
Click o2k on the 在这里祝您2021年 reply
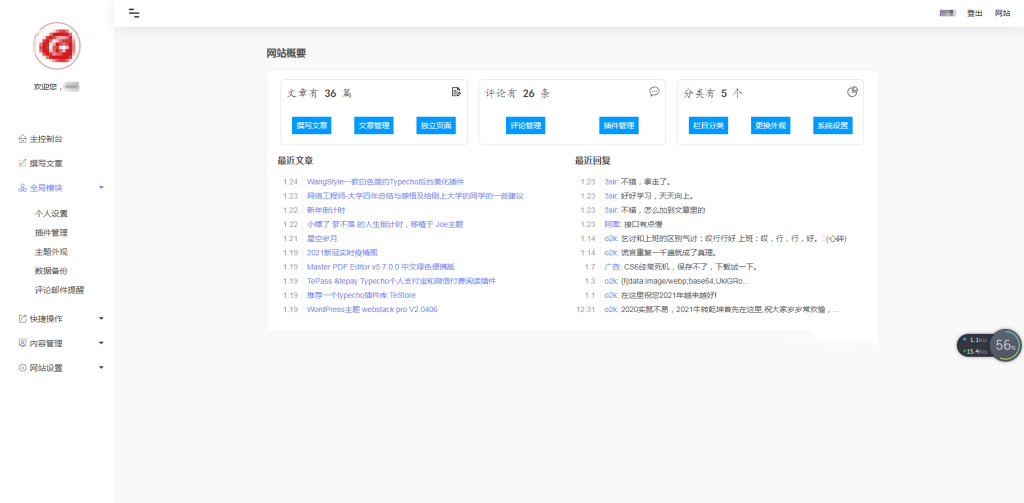(611, 295)
